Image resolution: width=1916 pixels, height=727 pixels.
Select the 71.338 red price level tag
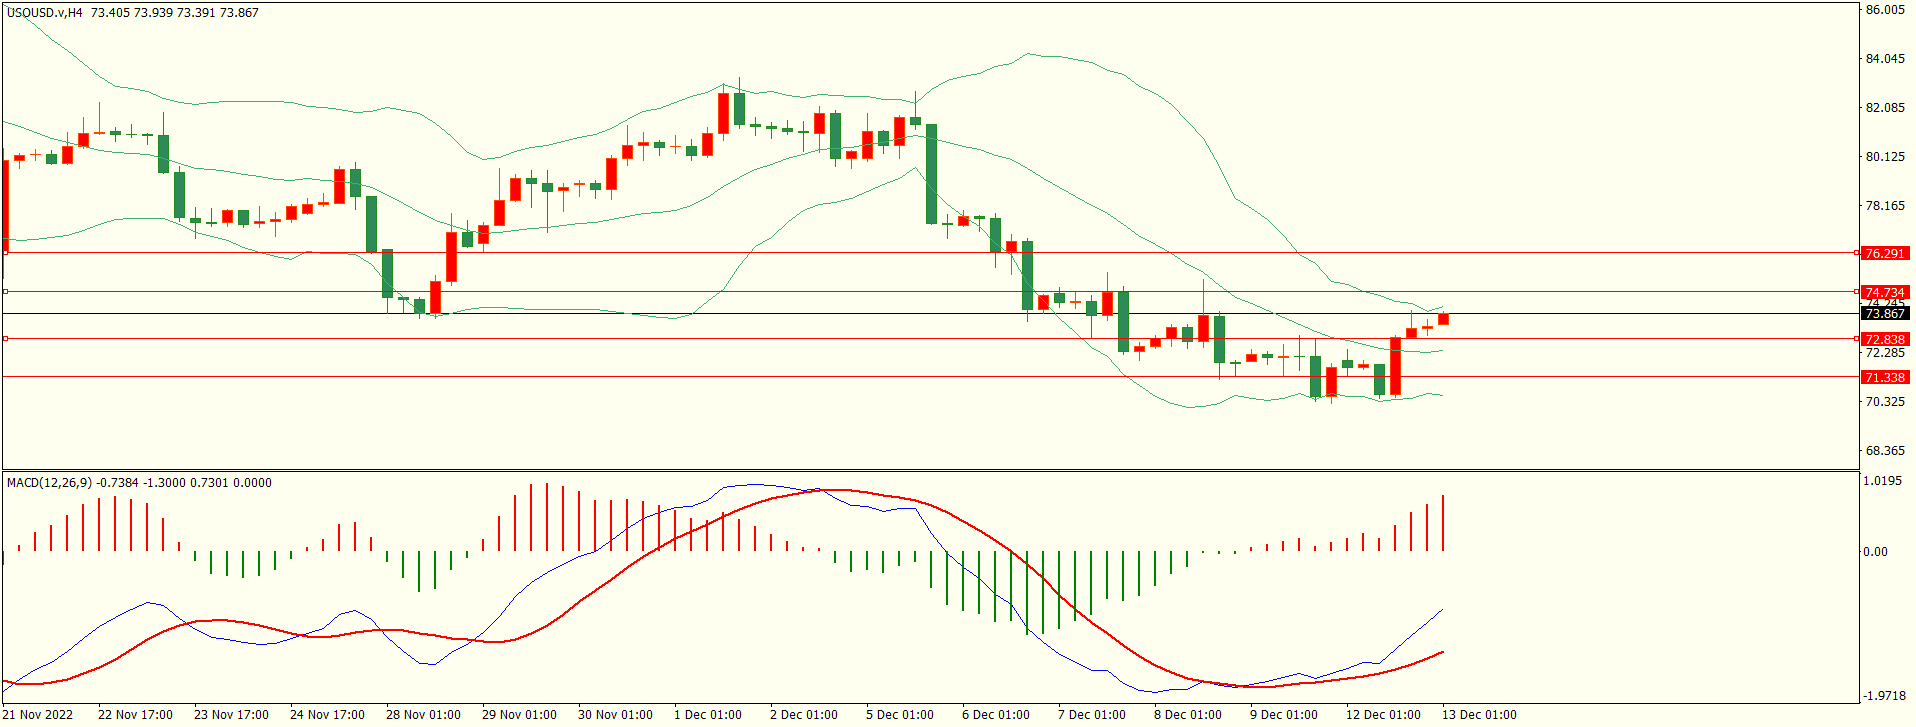point(1885,378)
